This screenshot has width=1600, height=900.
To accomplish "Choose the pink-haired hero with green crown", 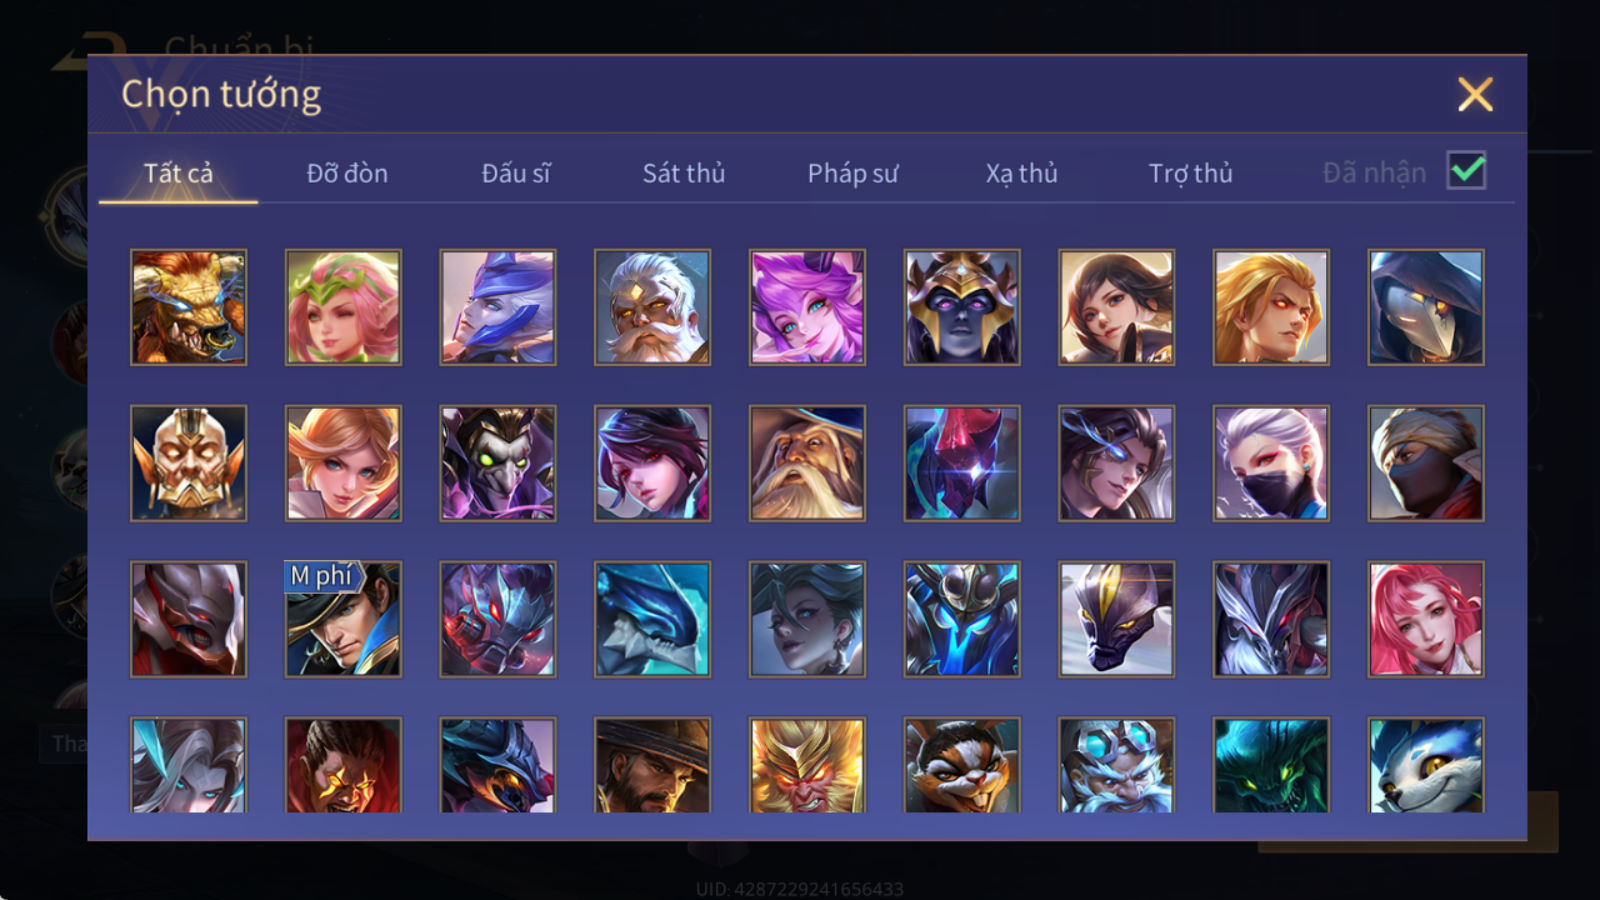I will 343,307.
